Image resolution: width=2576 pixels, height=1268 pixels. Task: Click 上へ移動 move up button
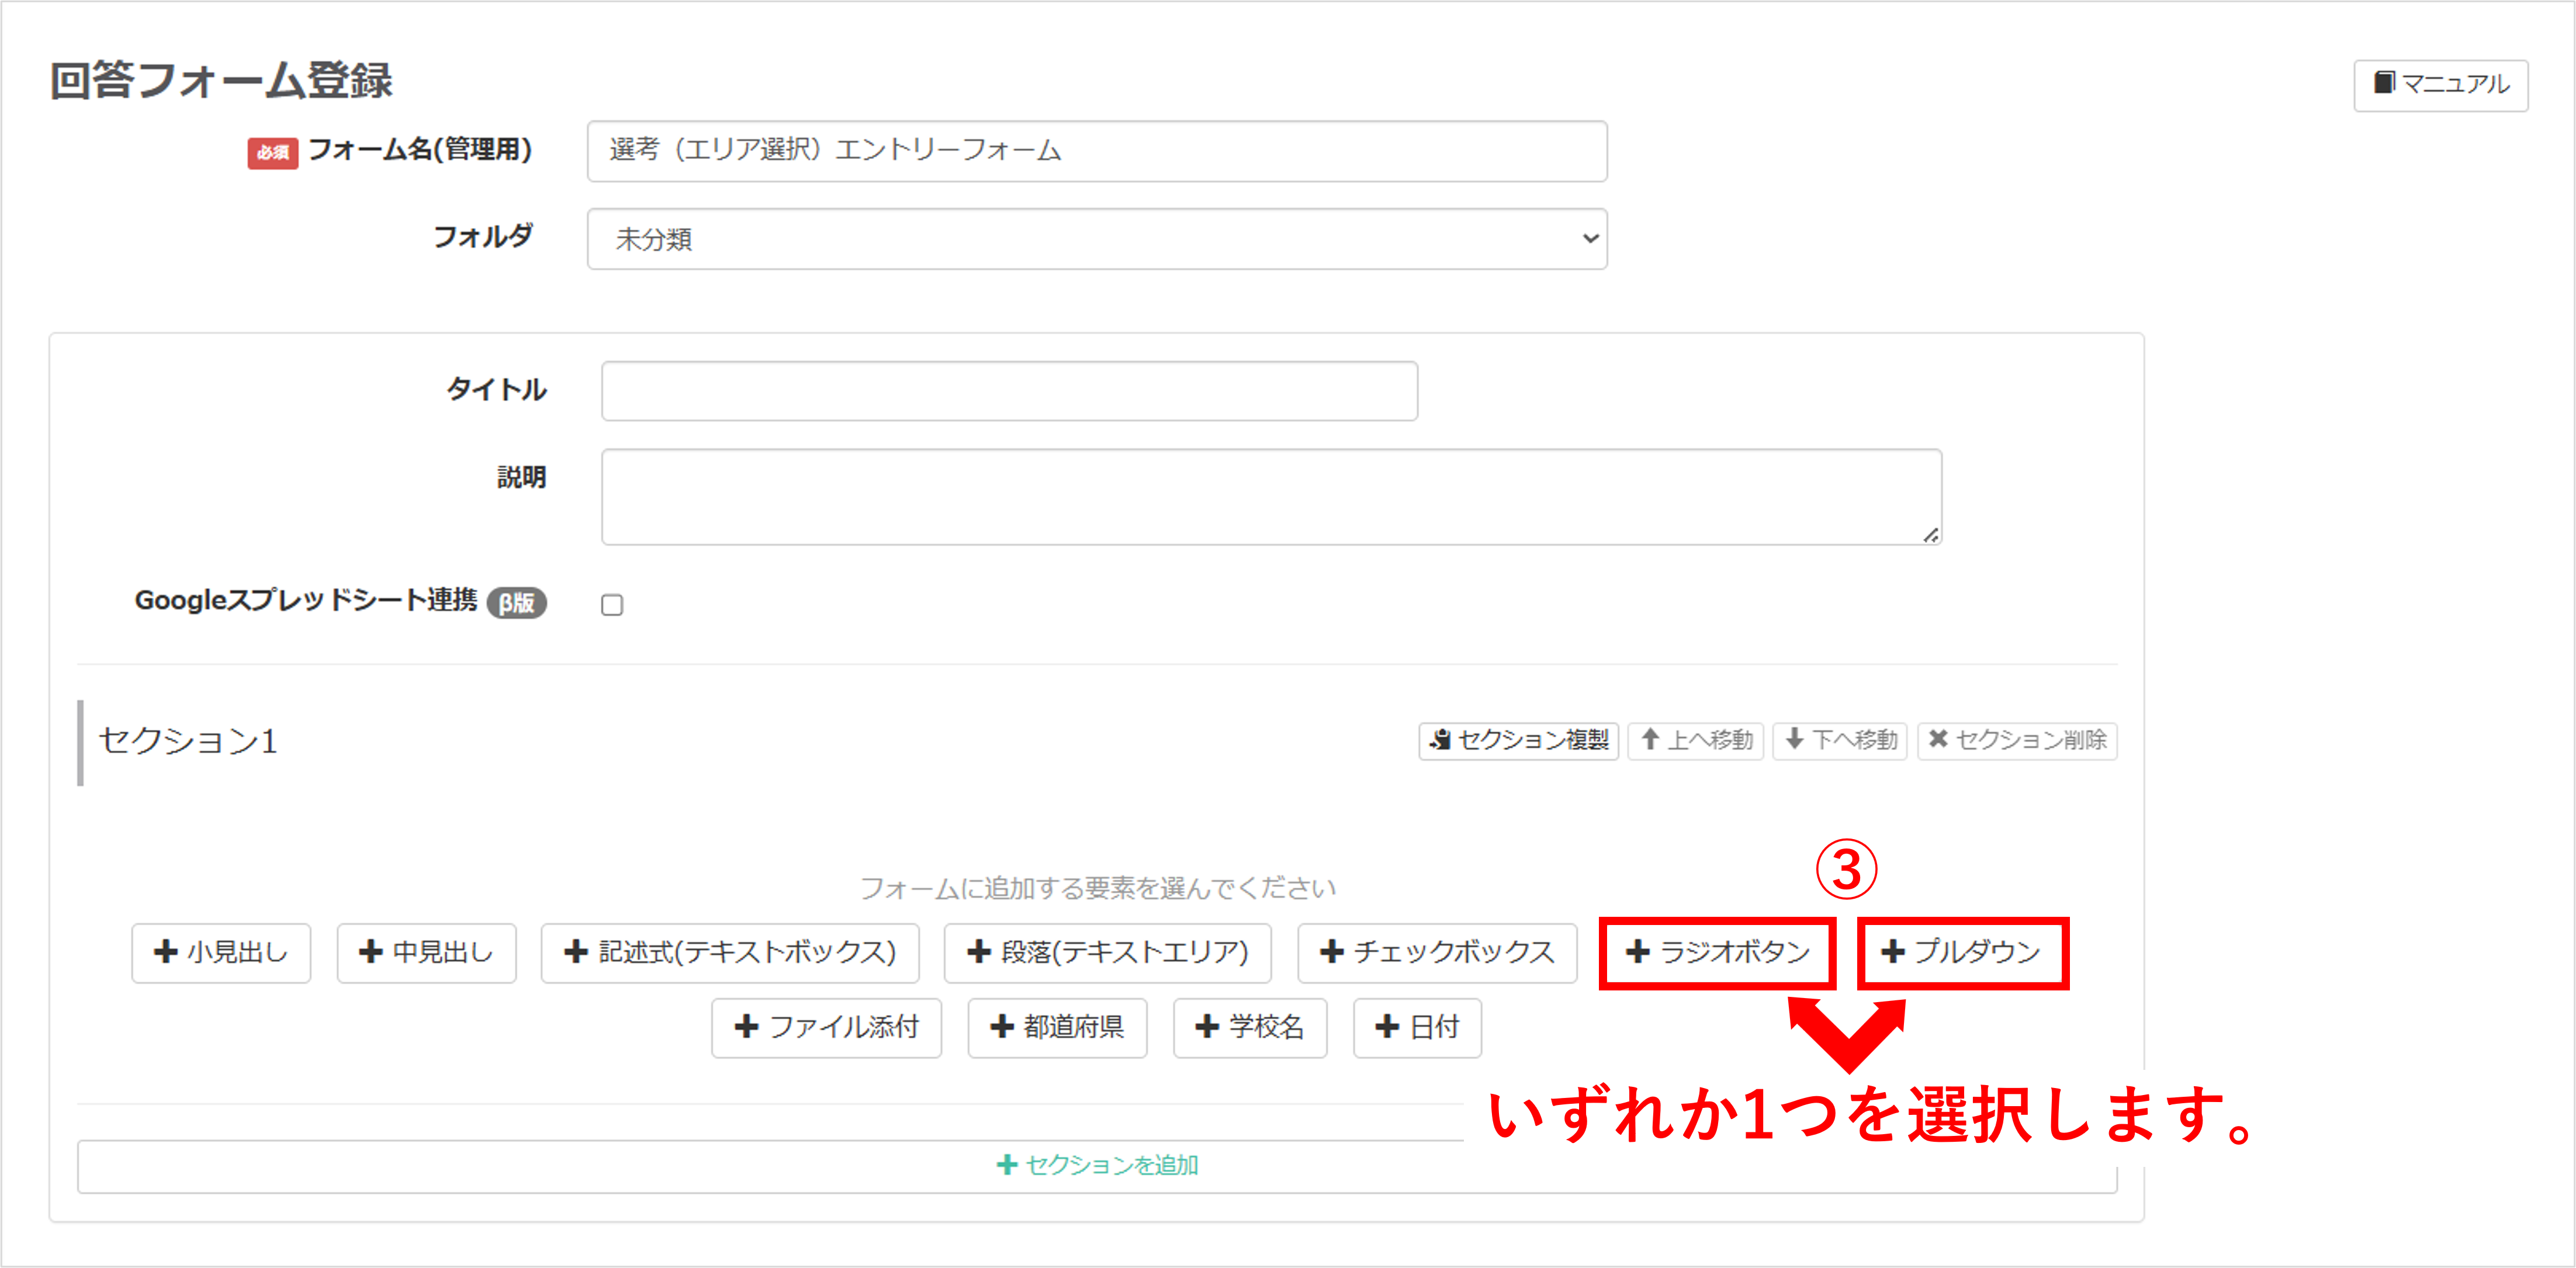[x=1695, y=741]
